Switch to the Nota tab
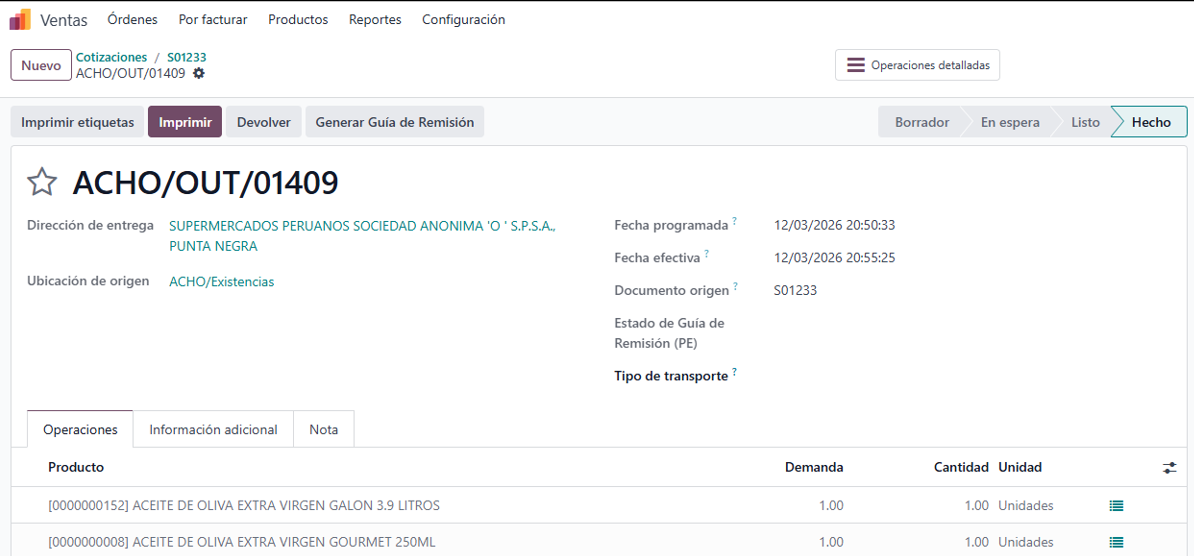The height and width of the screenshot is (556, 1194). [323, 430]
